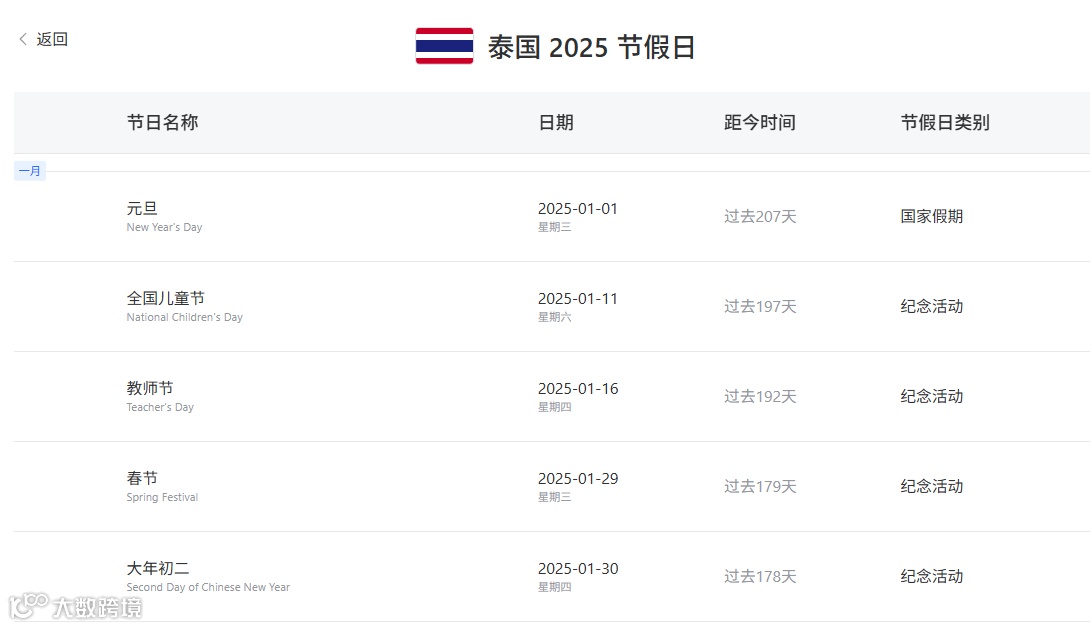Viewport: 1090px width, 627px height.
Task: Click the date 2025-01-01
Action: (x=578, y=208)
